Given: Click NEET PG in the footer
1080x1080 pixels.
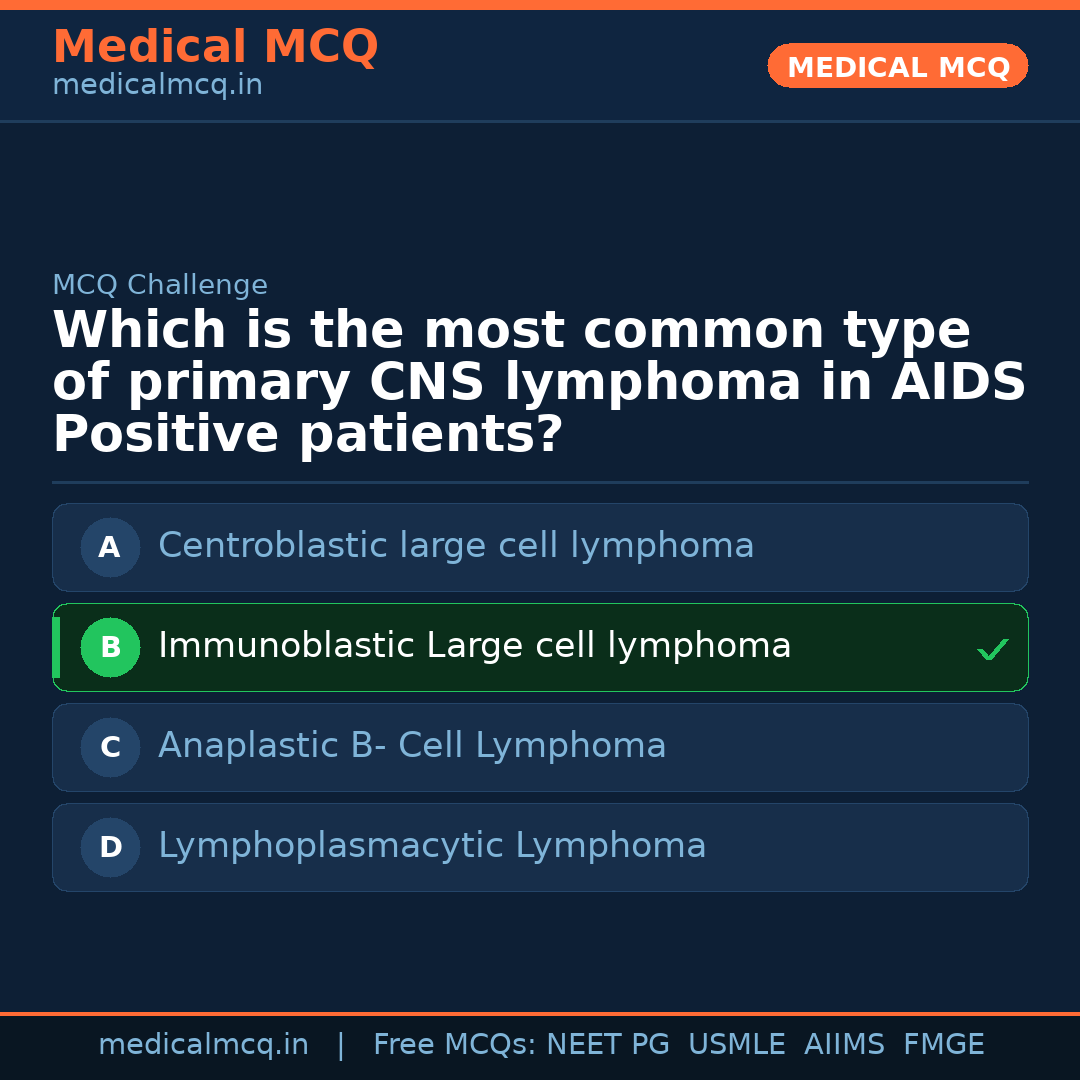Looking at the screenshot, I should [608, 1045].
